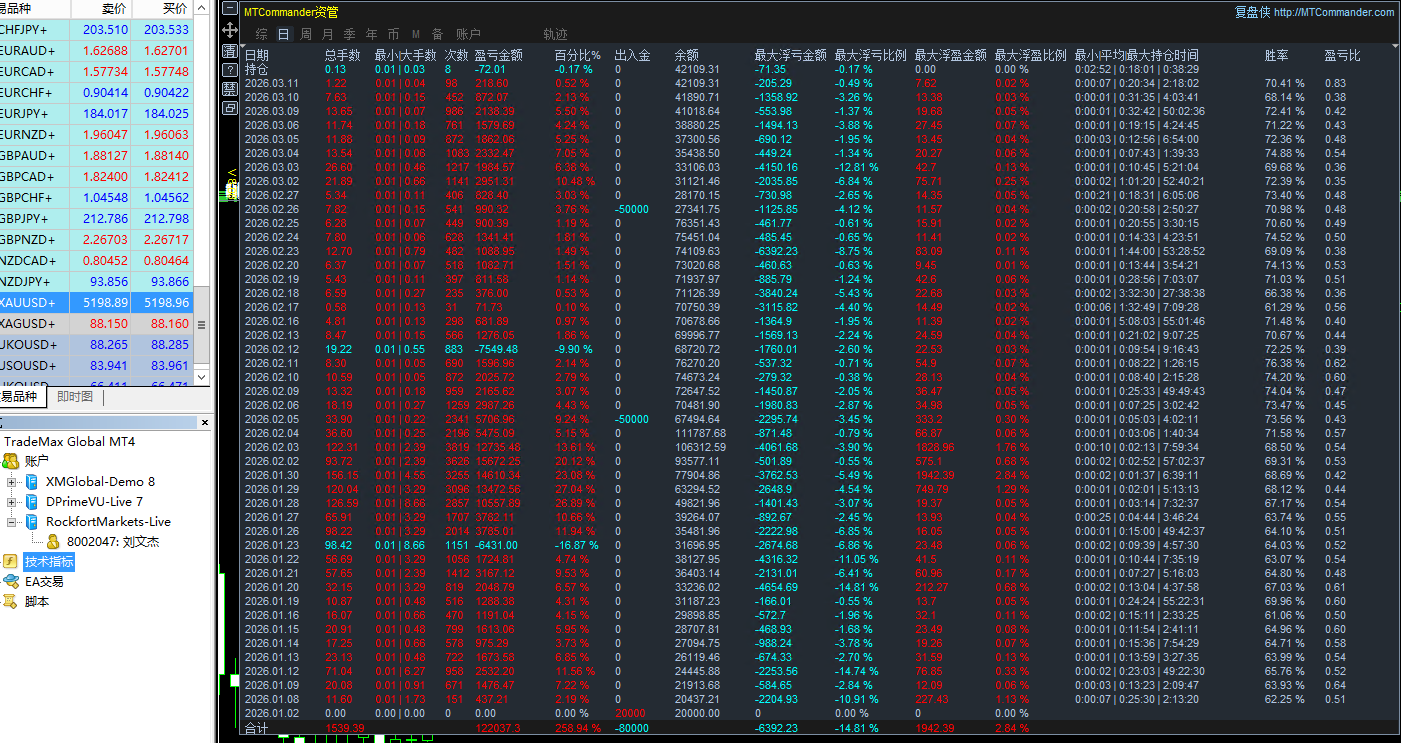Click the RockfortMarkets-Live server icon
This screenshot has width=1401, height=743.
pyautogui.click(x=32, y=521)
